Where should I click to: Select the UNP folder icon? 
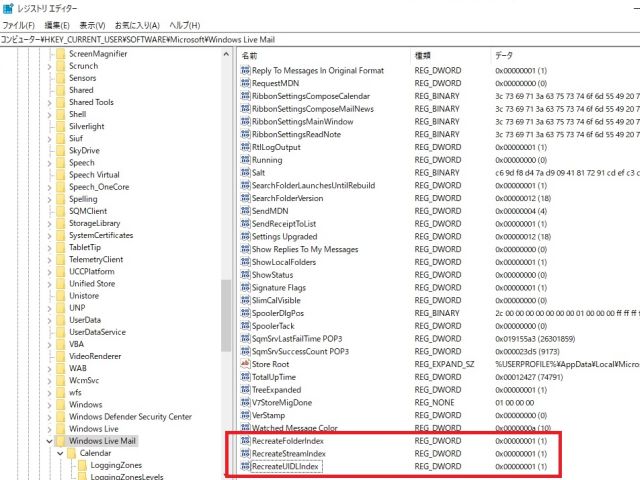point(60,308)
